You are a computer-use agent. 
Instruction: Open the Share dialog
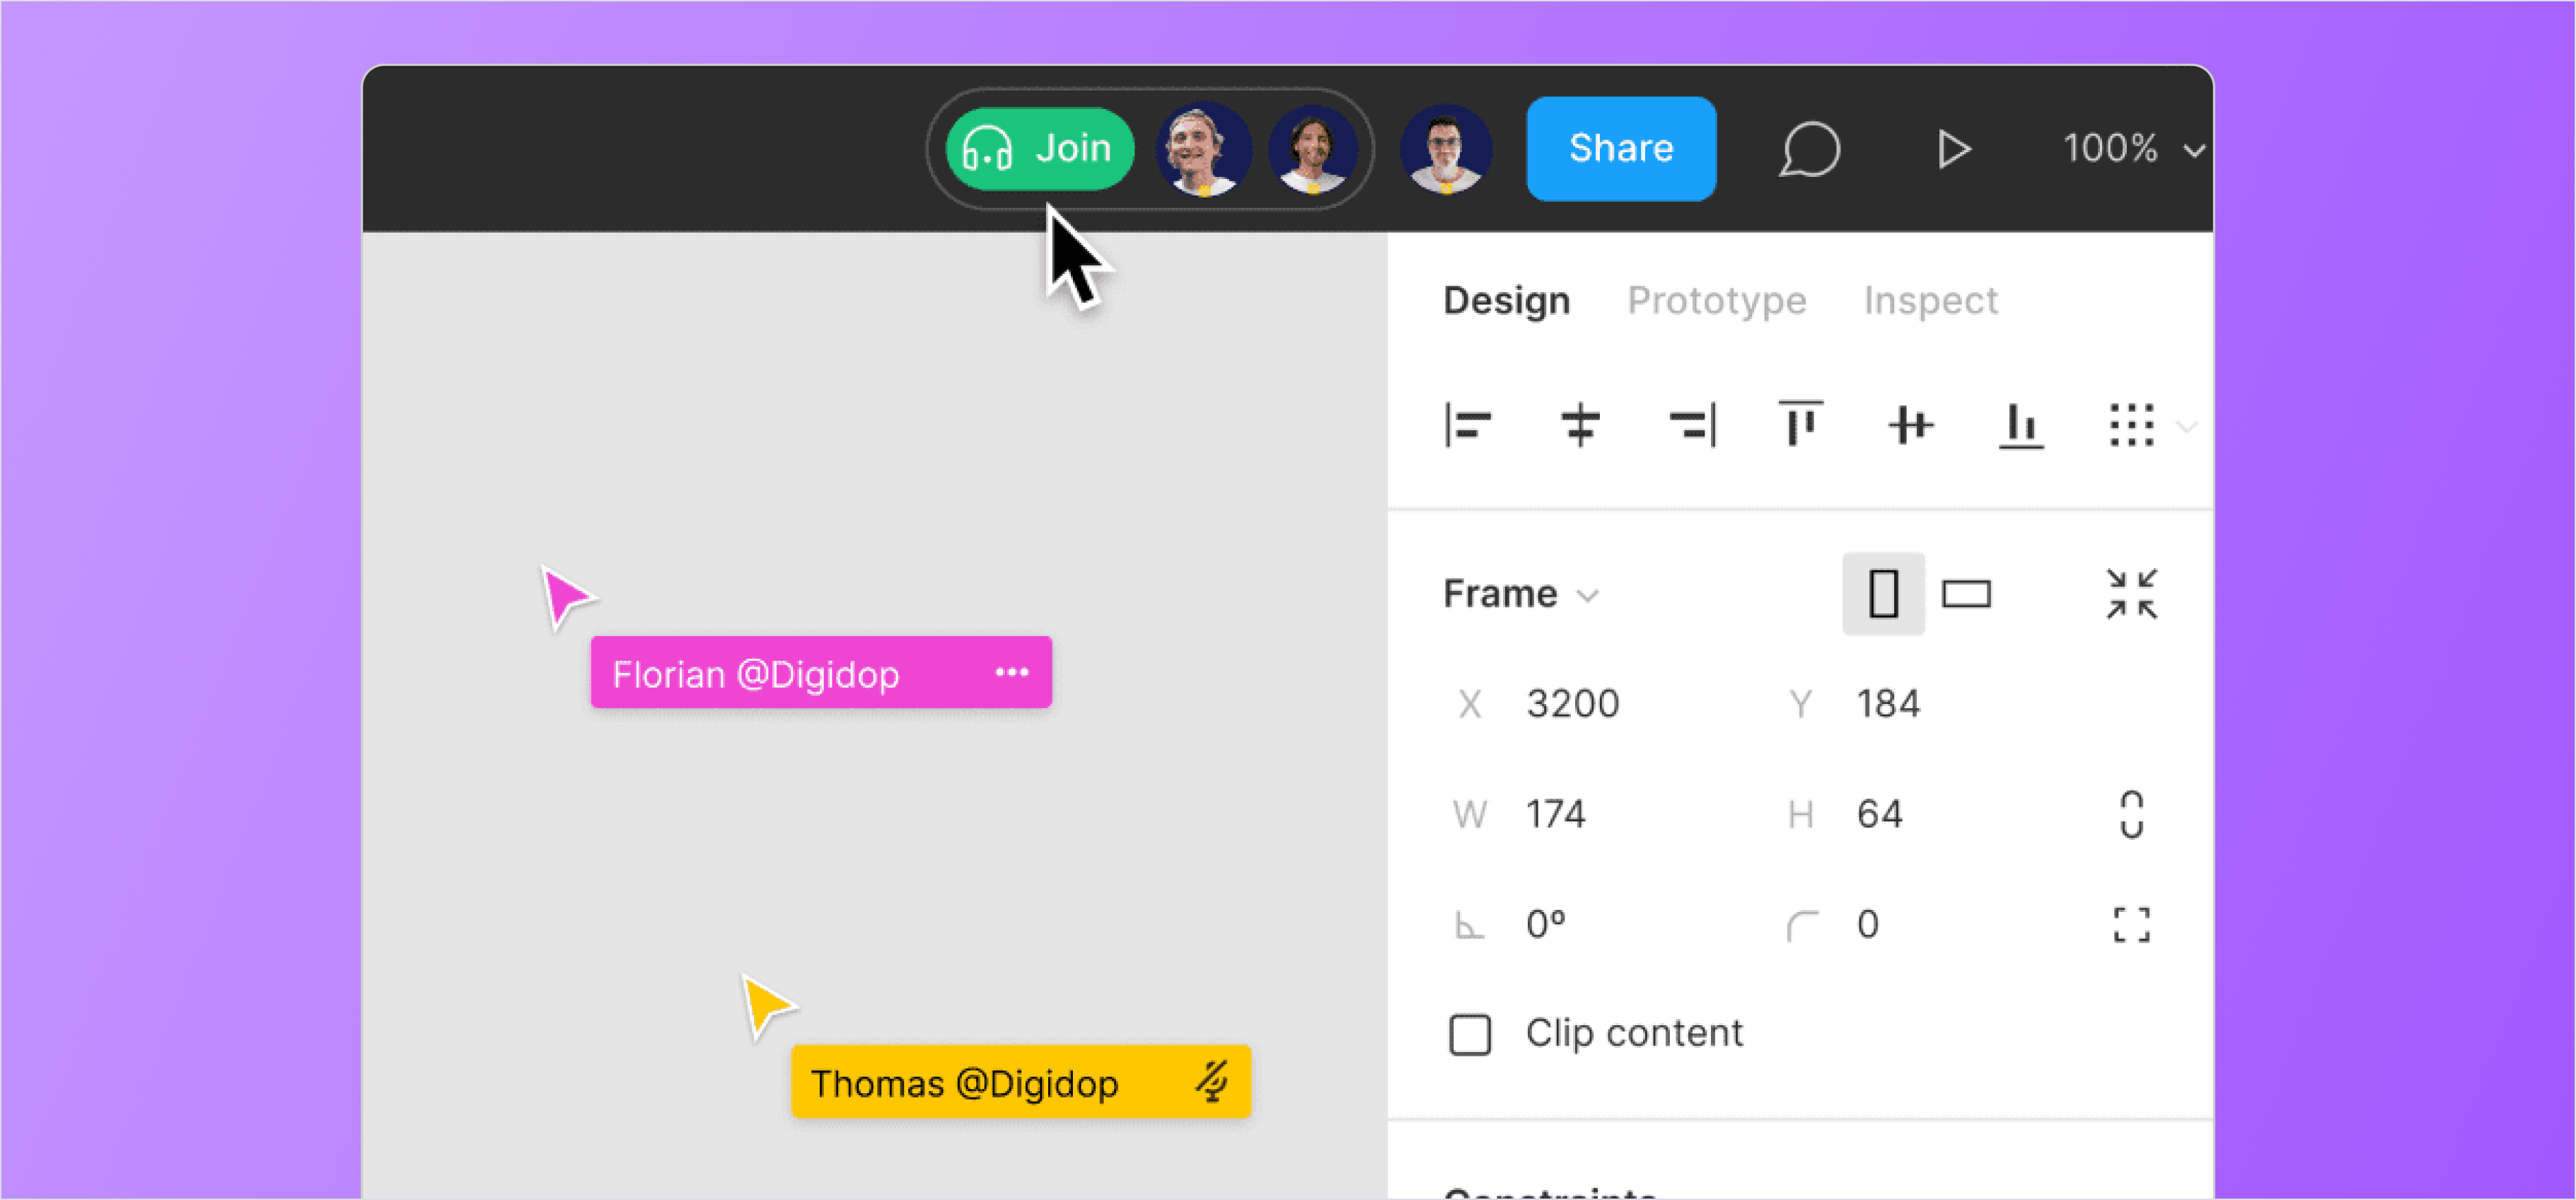click(x=1620, y=148)
